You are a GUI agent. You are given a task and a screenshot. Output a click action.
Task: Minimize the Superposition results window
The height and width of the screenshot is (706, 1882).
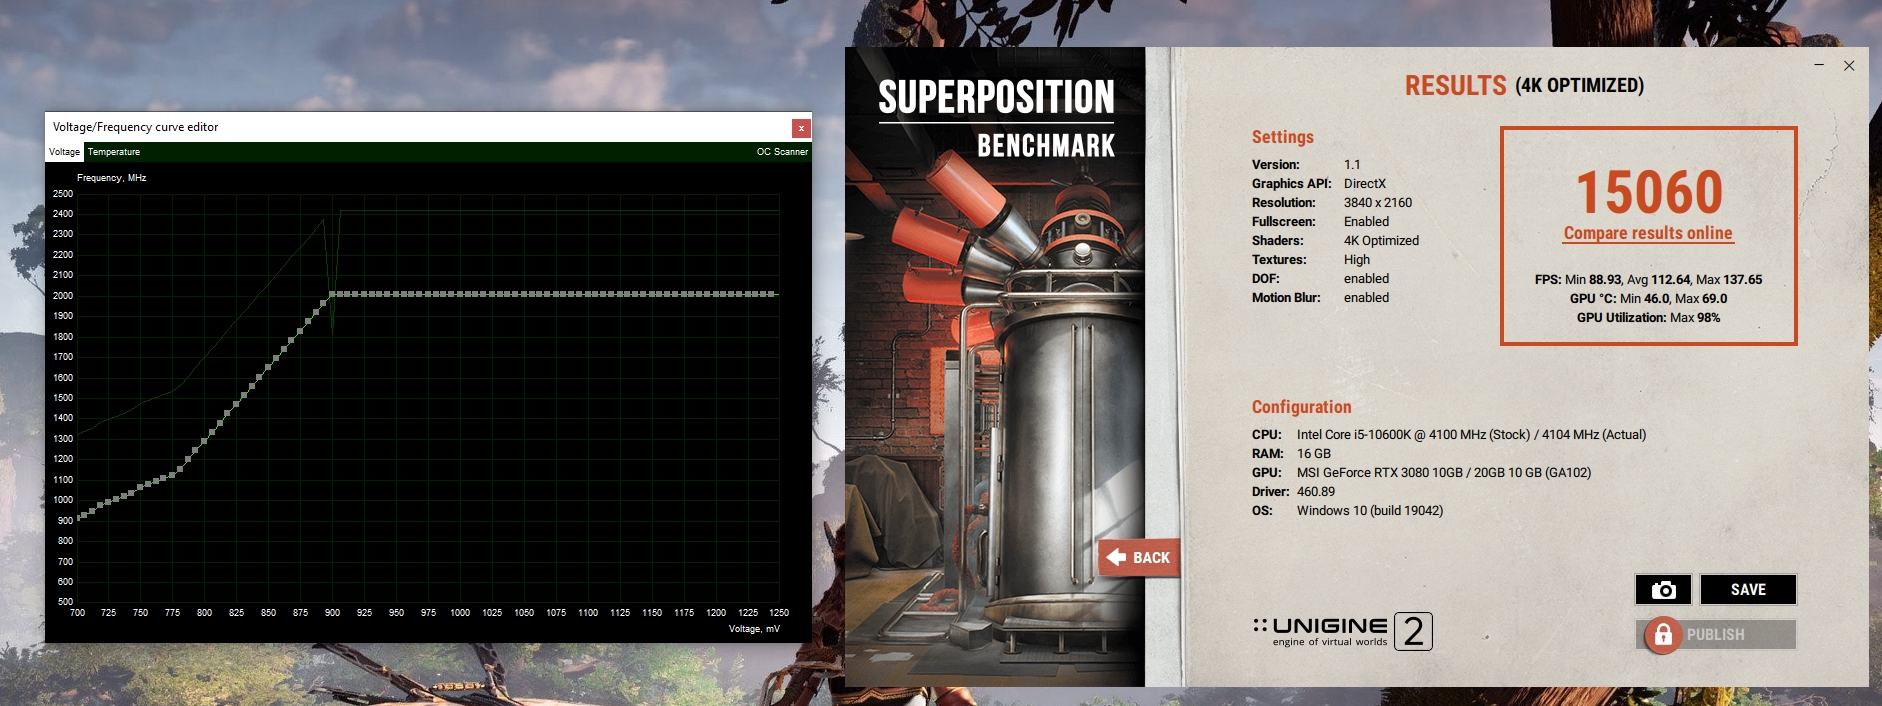(x=1820, y=66)
